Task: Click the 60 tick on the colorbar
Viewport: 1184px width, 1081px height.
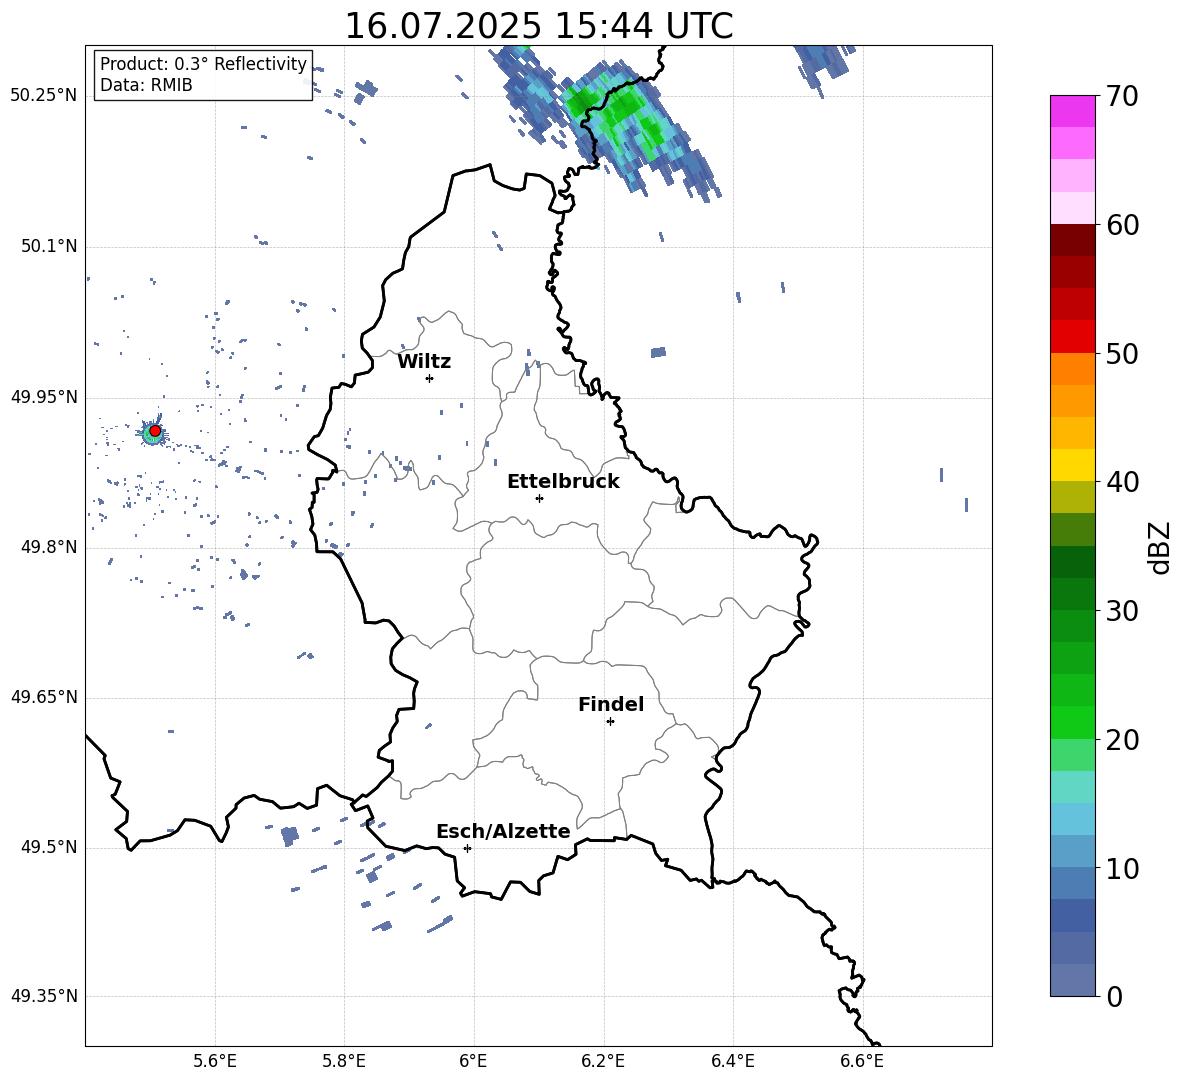Action: [1123, 225]
